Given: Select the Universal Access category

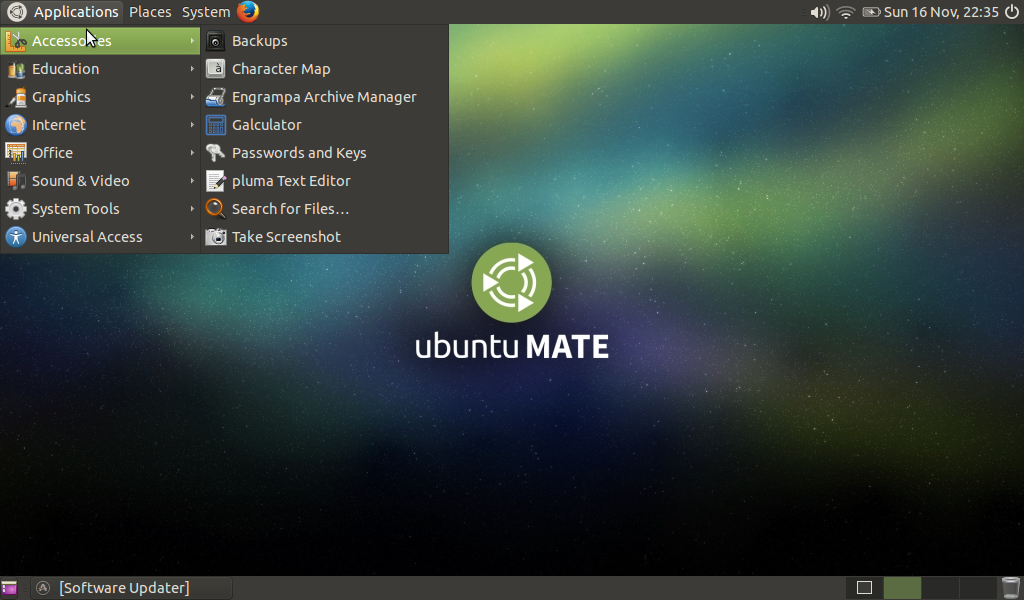Looking at the screenshot, I should (x=101, y=237).
